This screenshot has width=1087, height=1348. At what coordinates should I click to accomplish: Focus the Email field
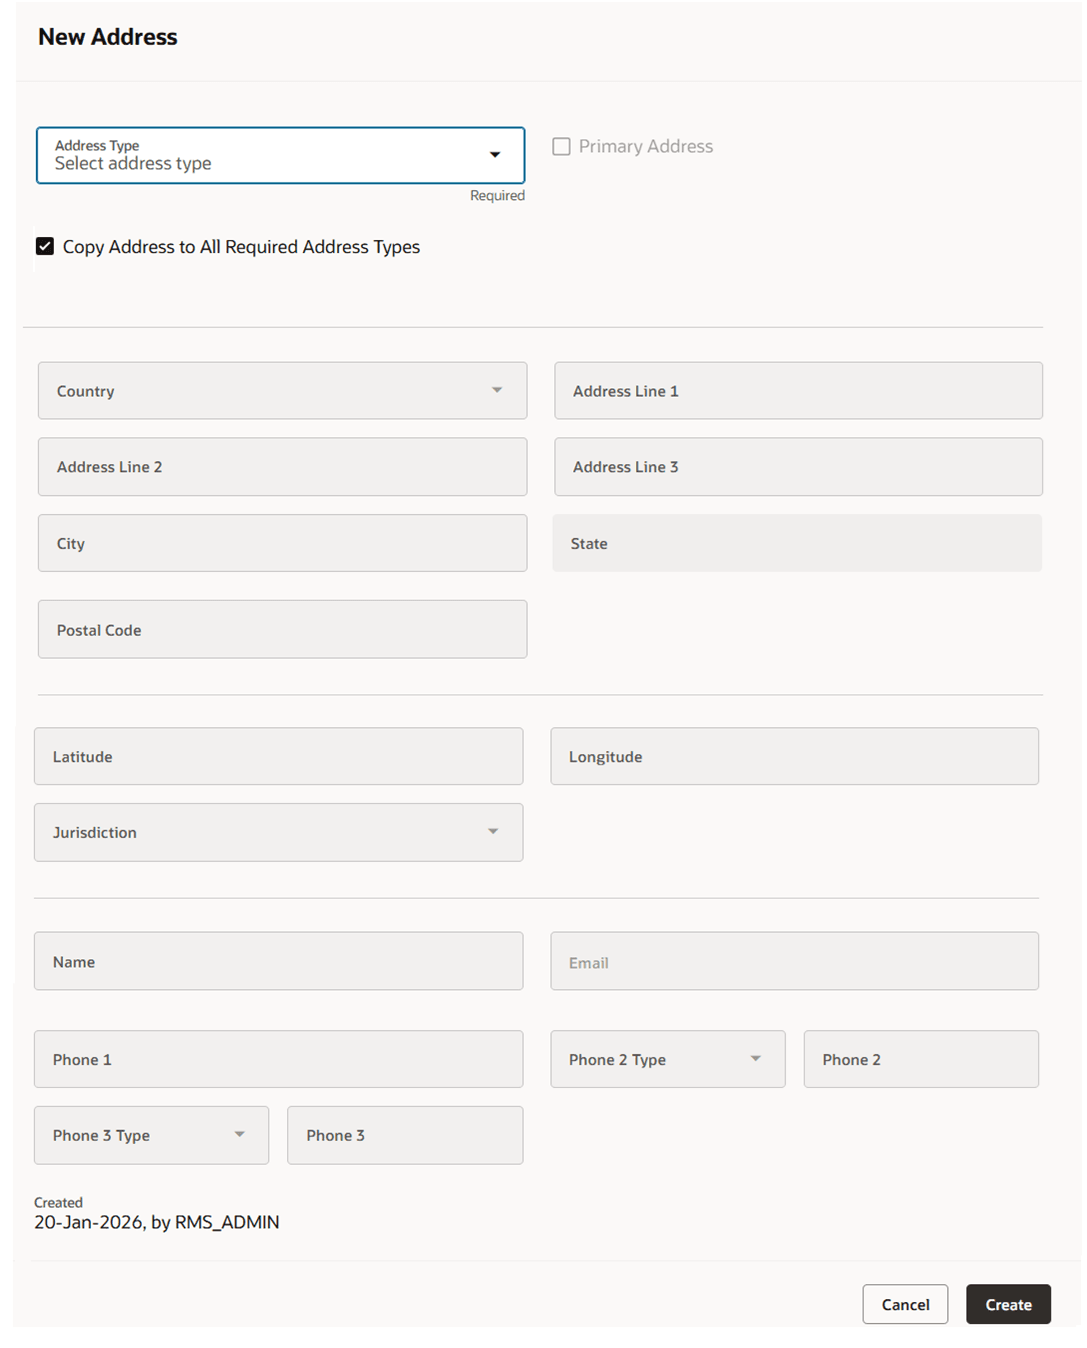pos(794,962)
